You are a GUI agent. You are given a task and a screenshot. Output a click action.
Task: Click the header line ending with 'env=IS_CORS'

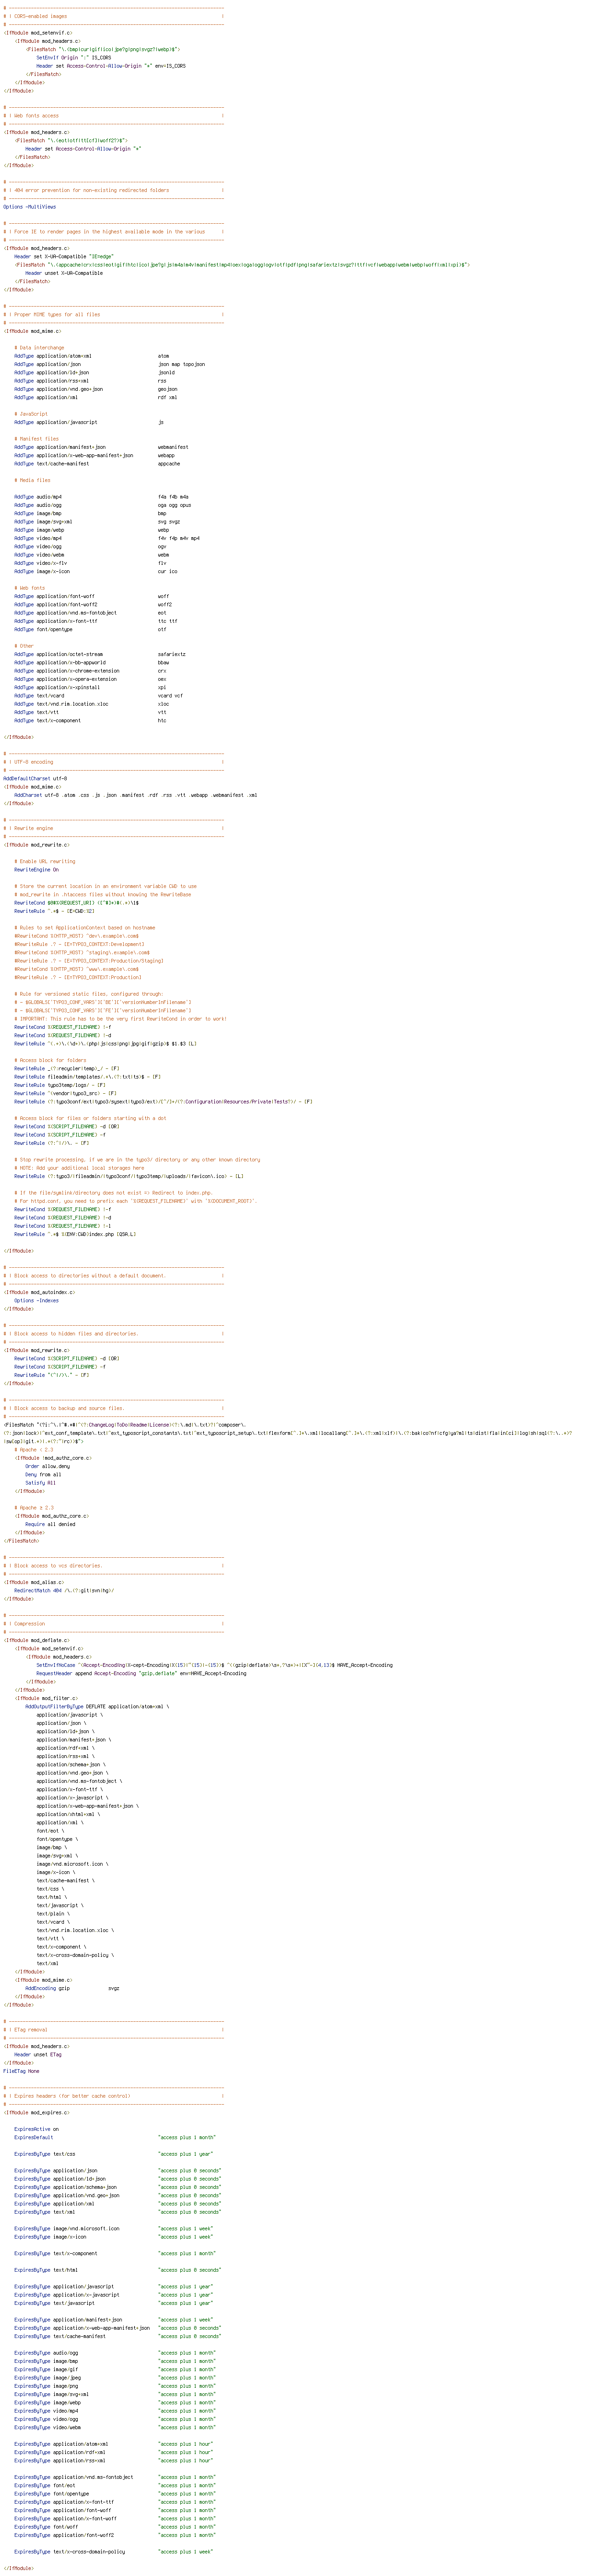tap(111, 66)
